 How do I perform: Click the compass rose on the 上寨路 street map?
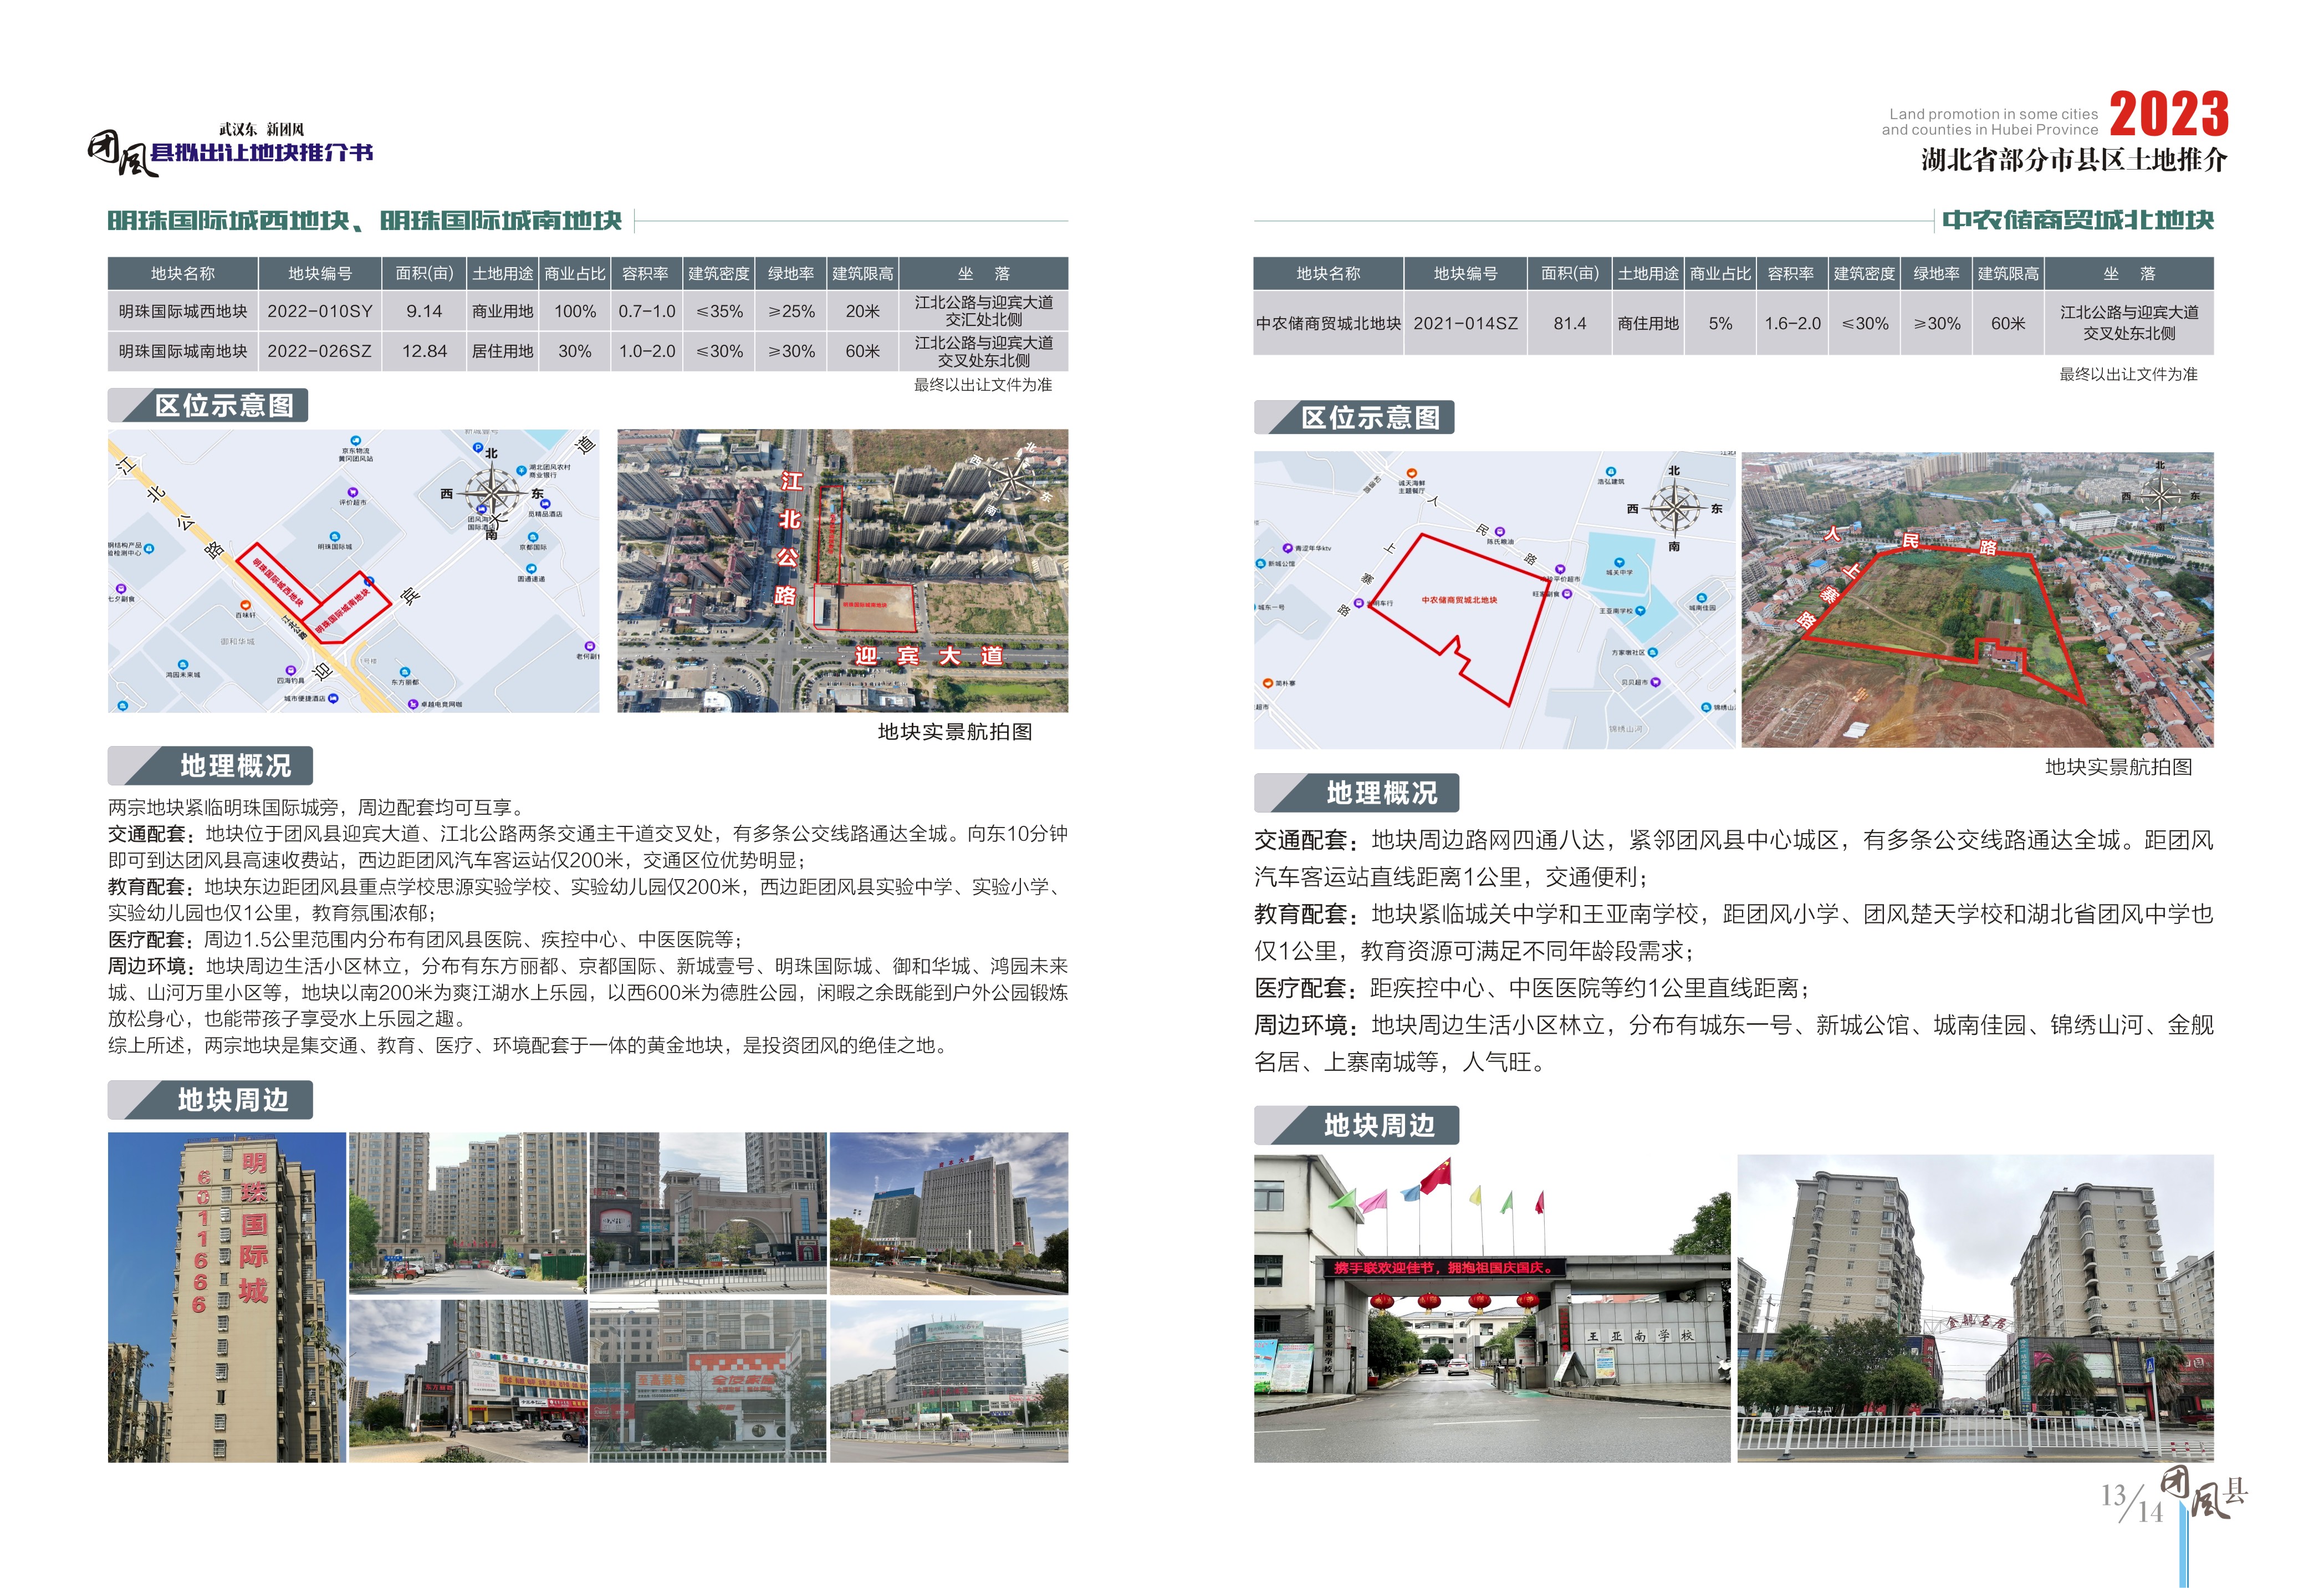tap(1675, 508)
